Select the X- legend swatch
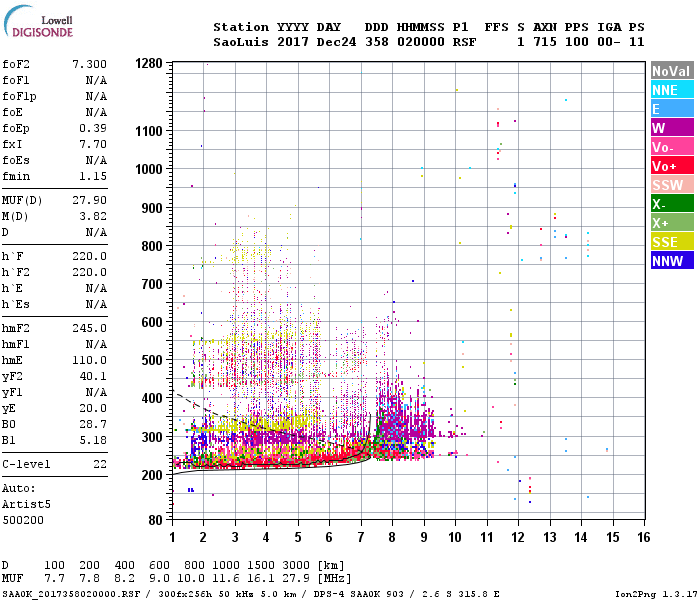Image resolution: width=700 pixels, height=600 pixels. (672, 204)
